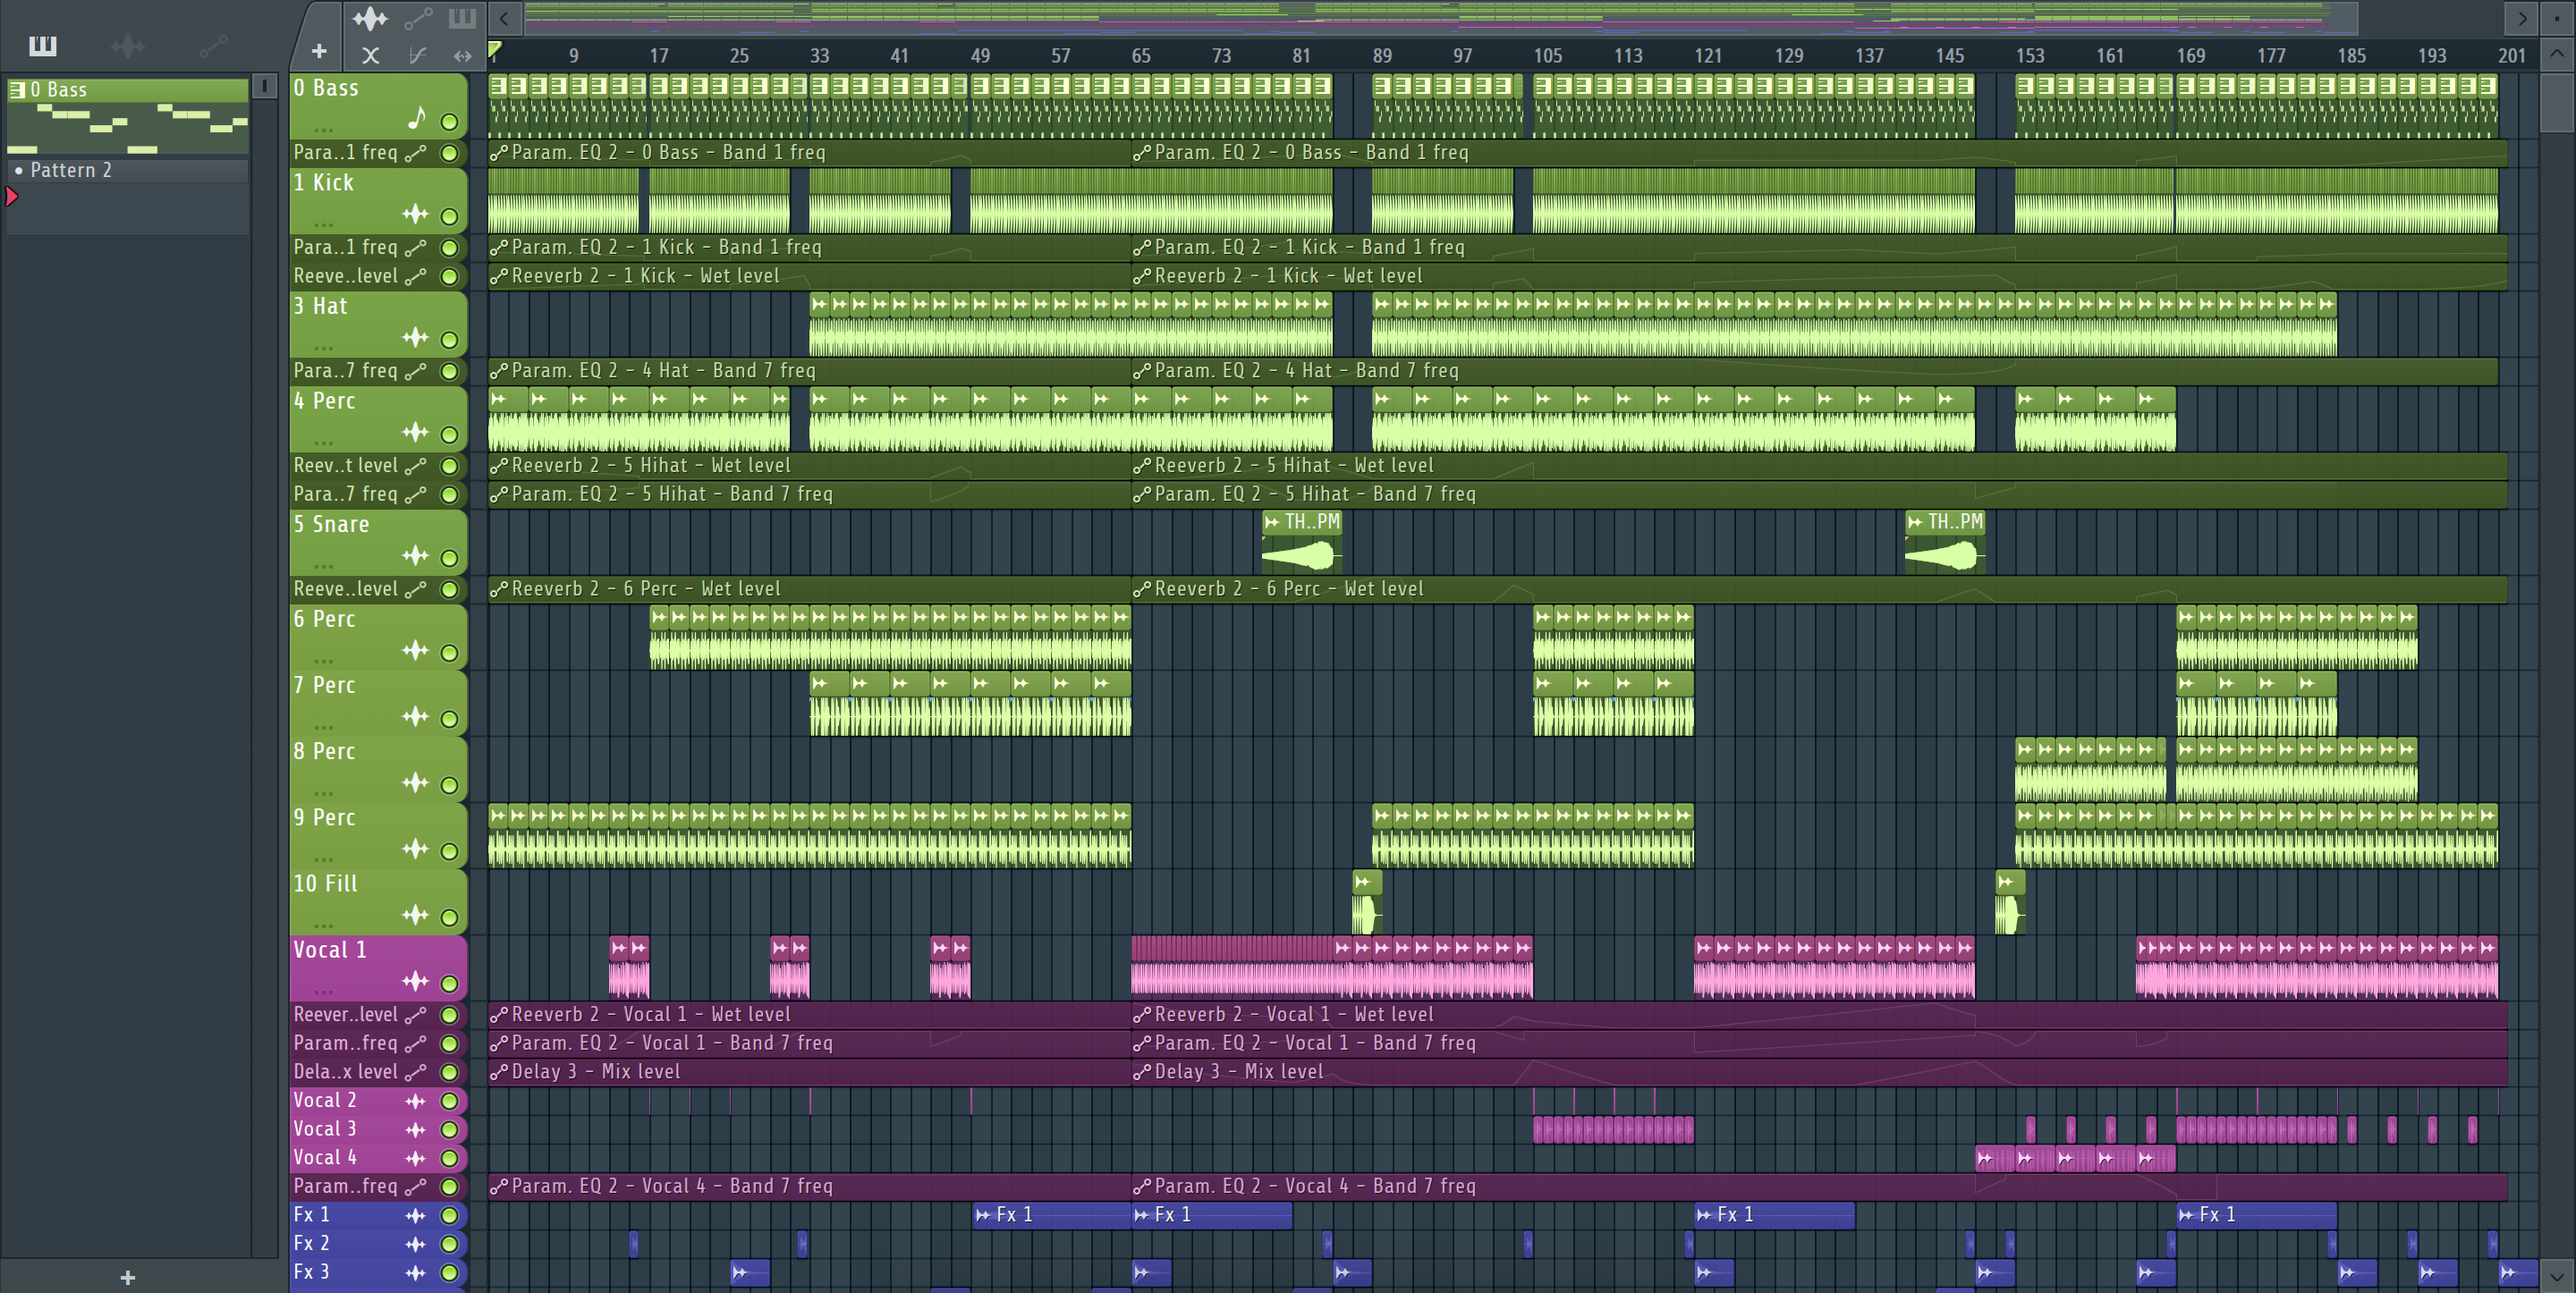
Task: Click the automation icon on the Reever..level track under Vocal 1
Action: pos(416,1015)
